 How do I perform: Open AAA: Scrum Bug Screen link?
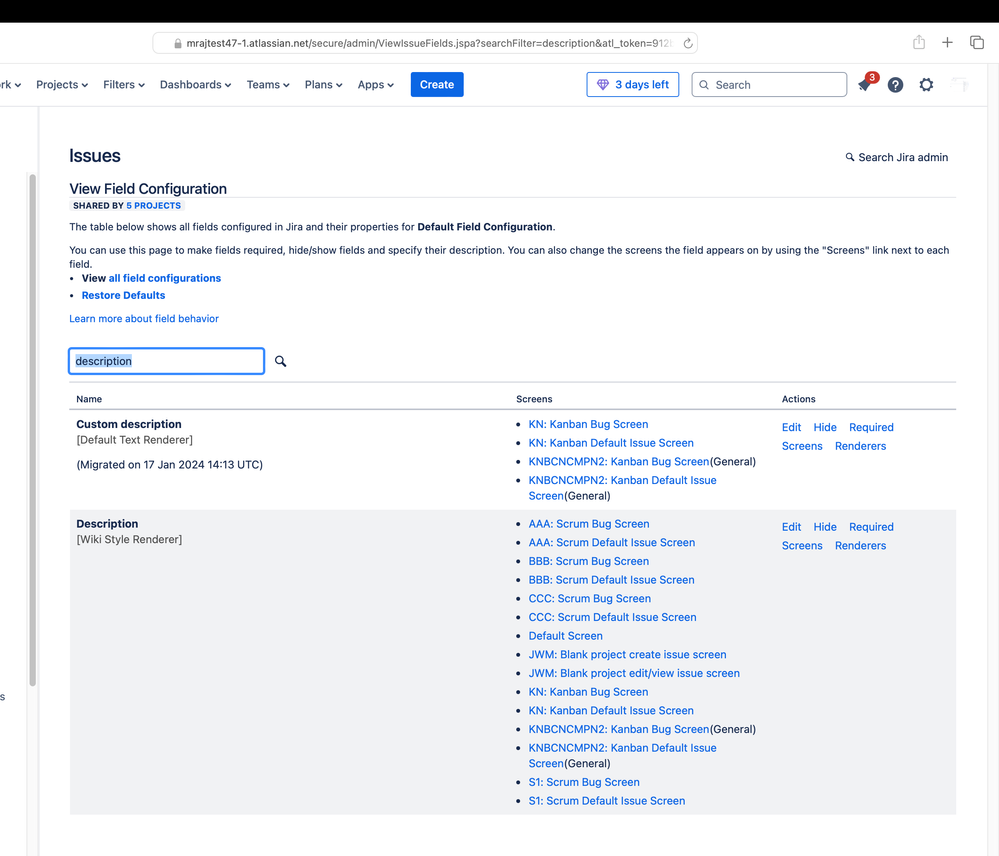point(589,524)
